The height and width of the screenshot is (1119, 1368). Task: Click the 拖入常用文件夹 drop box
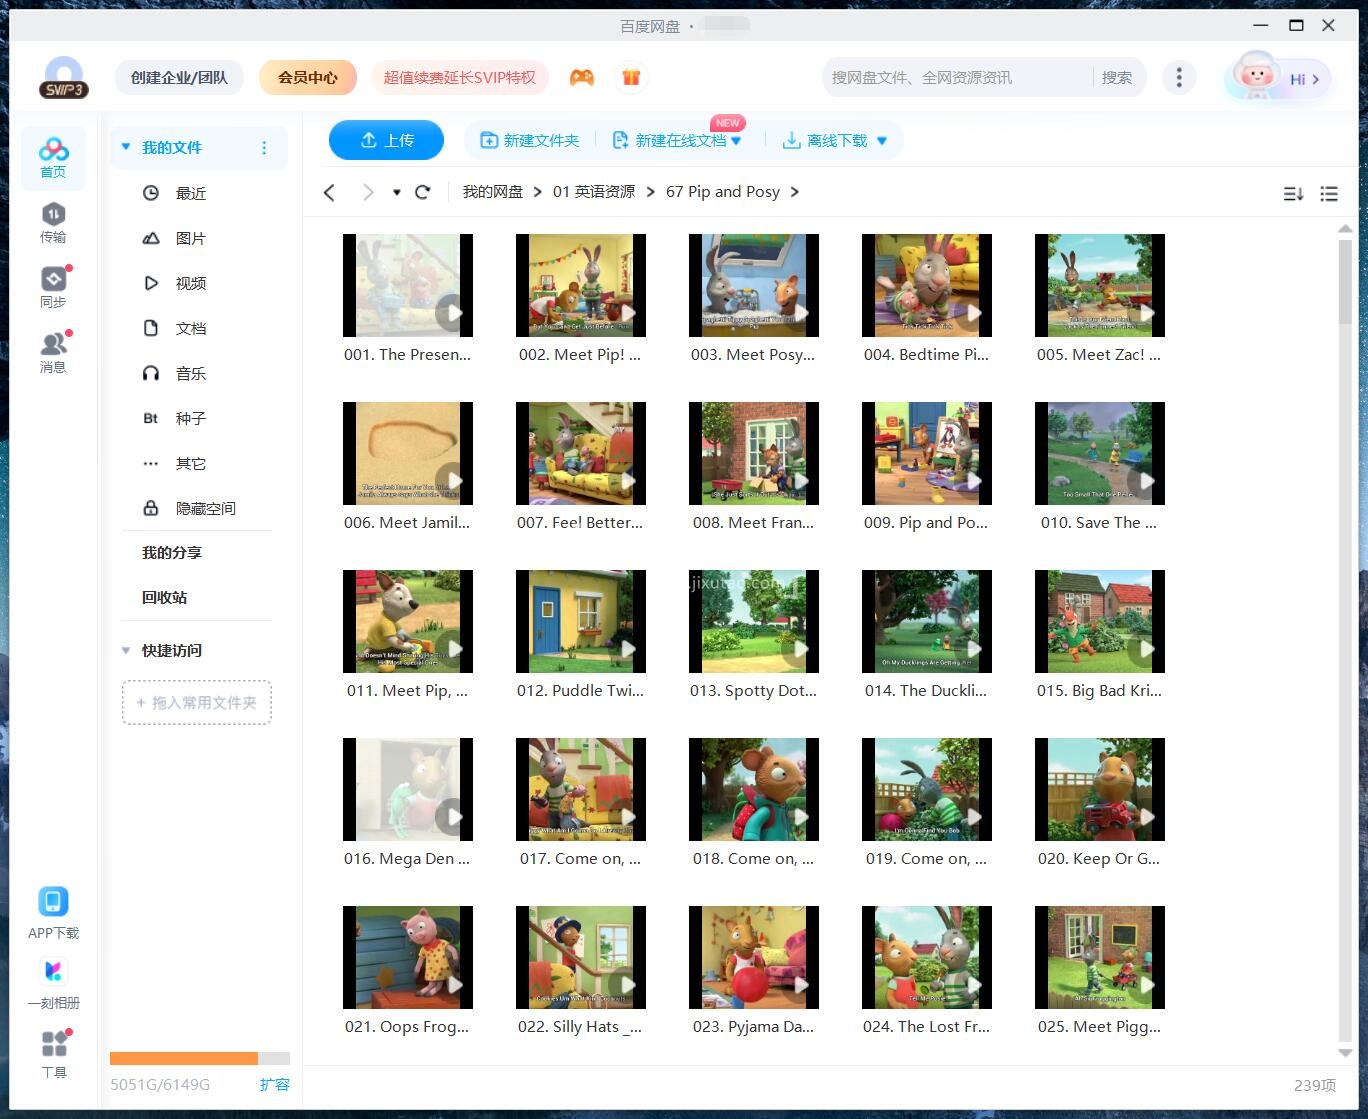click(x=197, y=703)
